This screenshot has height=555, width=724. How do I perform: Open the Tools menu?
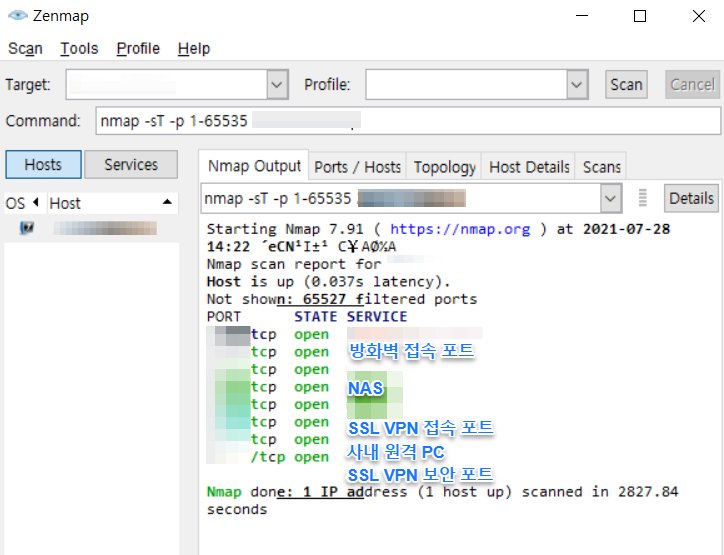(x=79, y=48)
